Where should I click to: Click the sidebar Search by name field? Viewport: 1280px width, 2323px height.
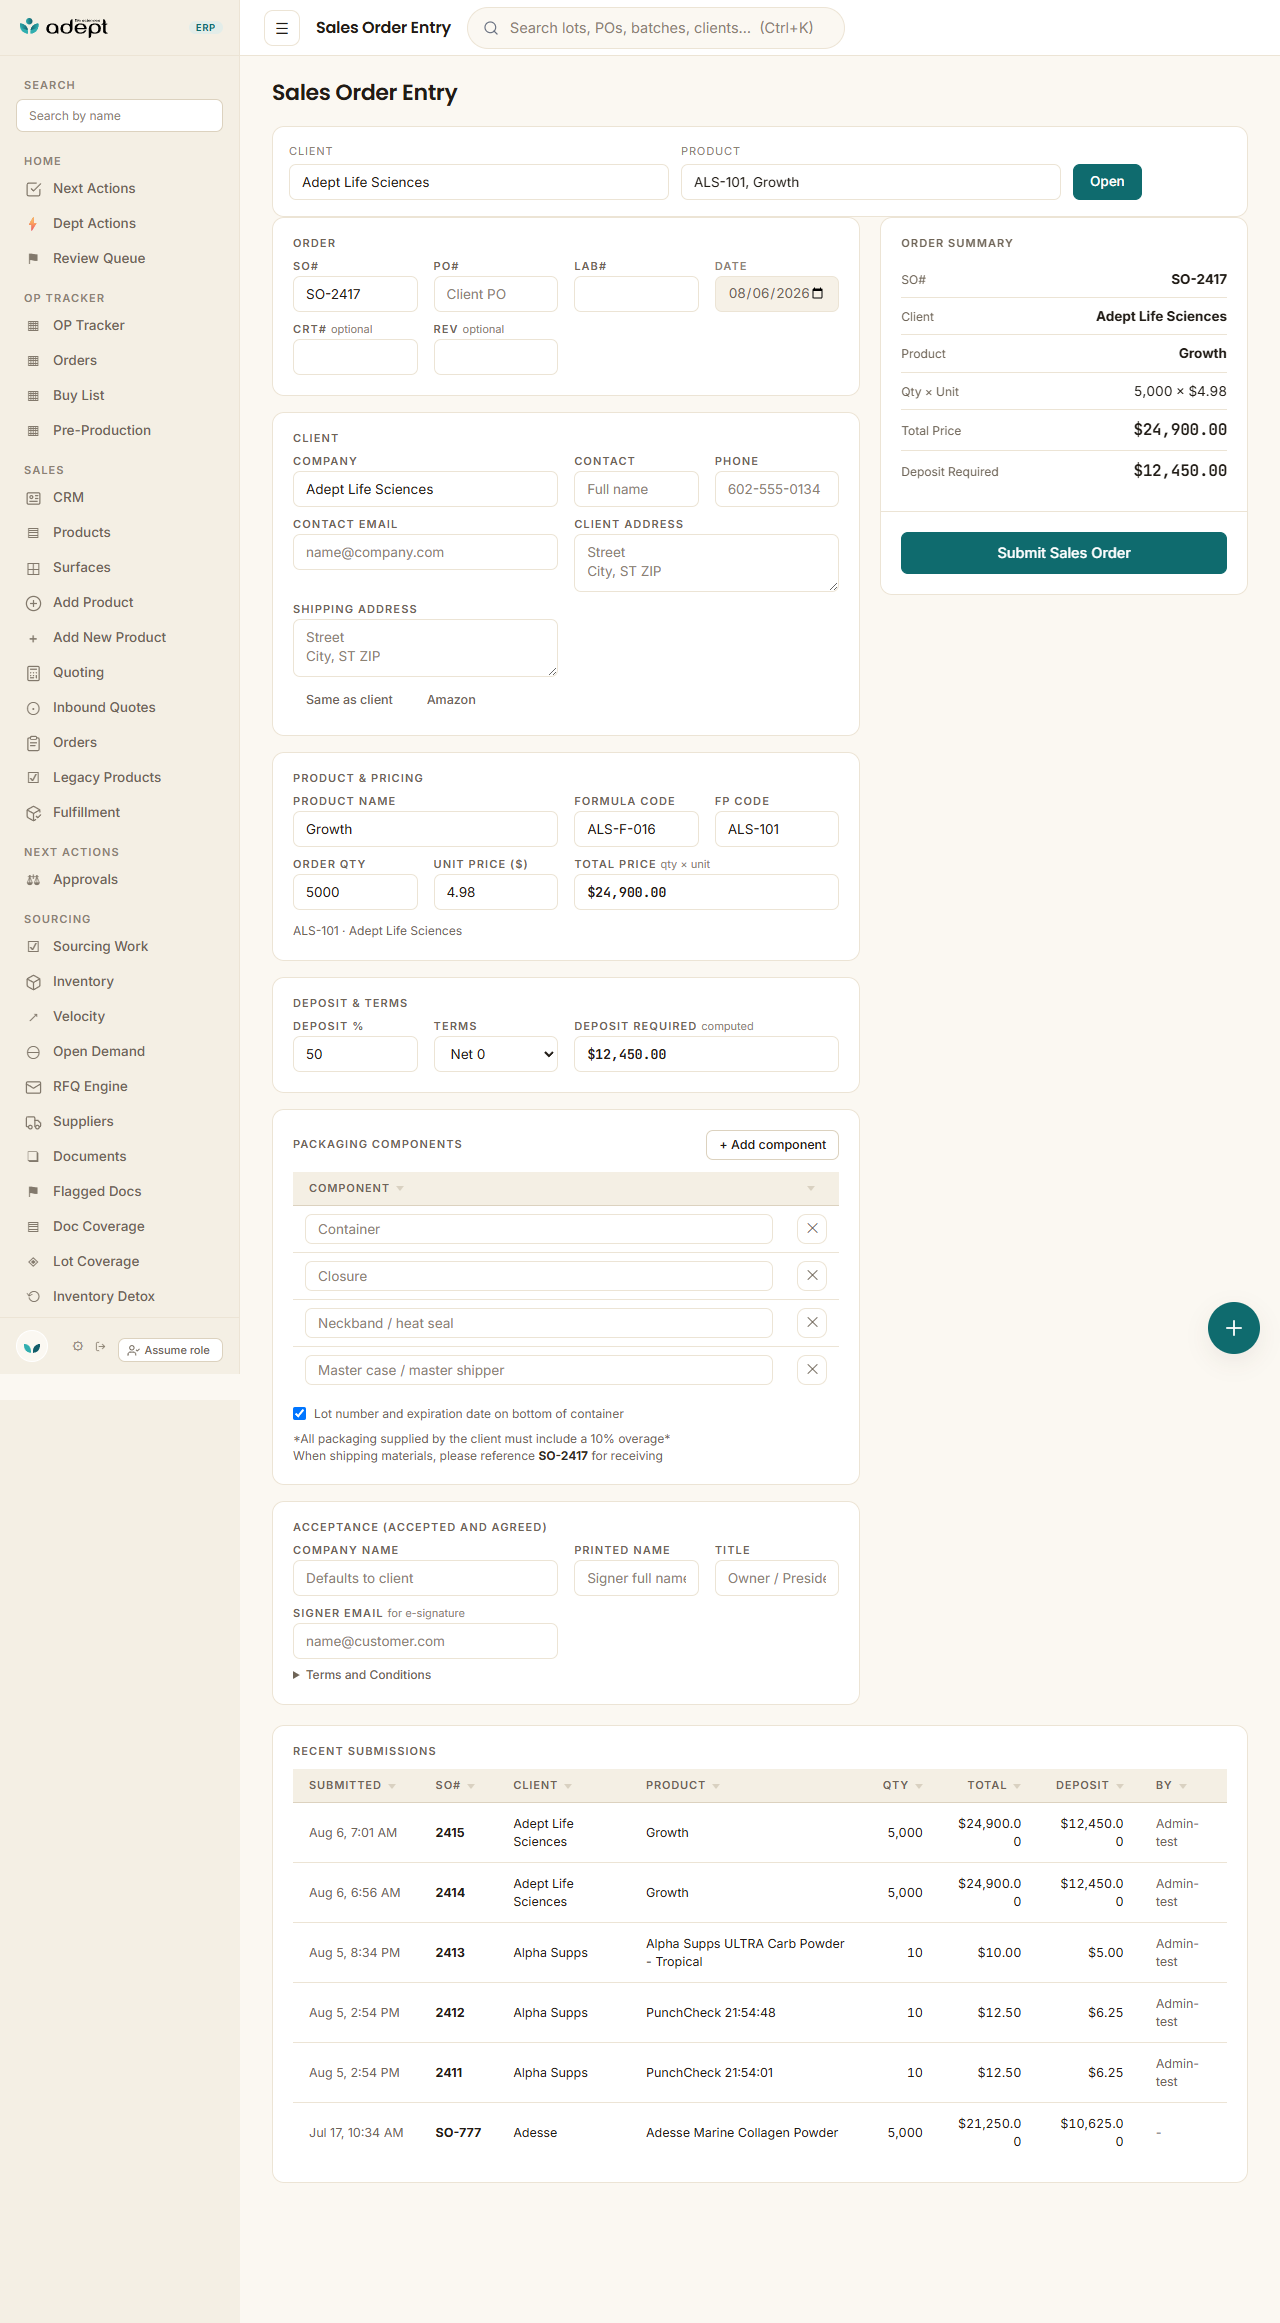tap(120, 116)
